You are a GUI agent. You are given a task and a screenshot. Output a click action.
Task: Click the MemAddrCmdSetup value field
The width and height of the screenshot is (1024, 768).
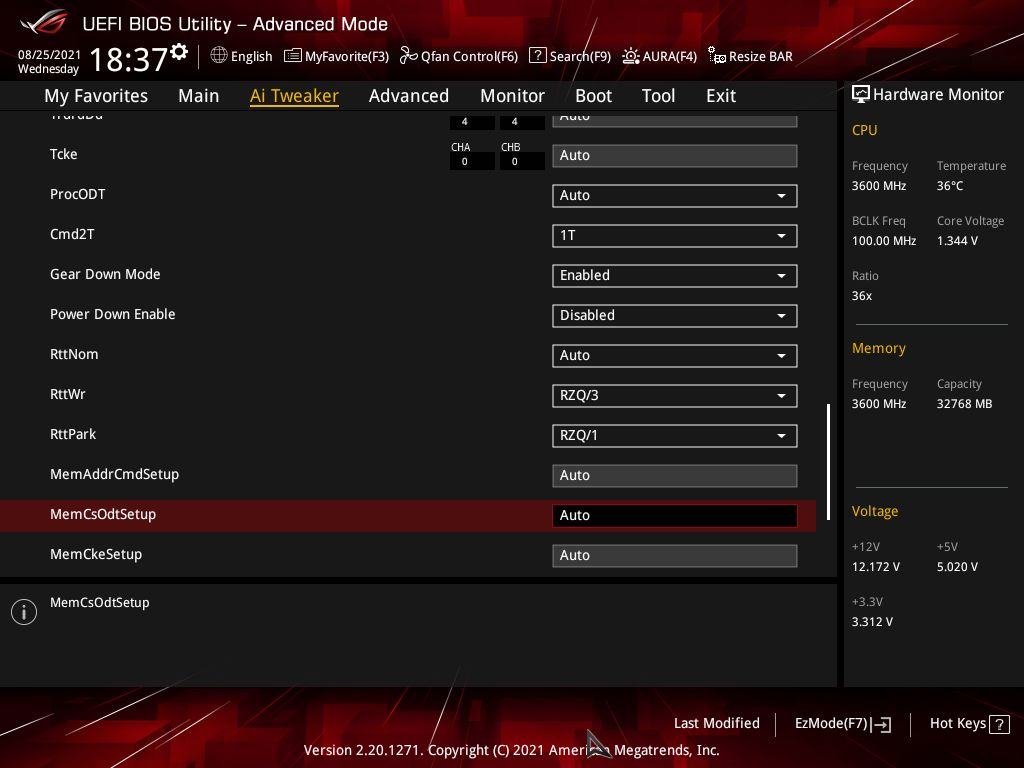coord(675,476)
